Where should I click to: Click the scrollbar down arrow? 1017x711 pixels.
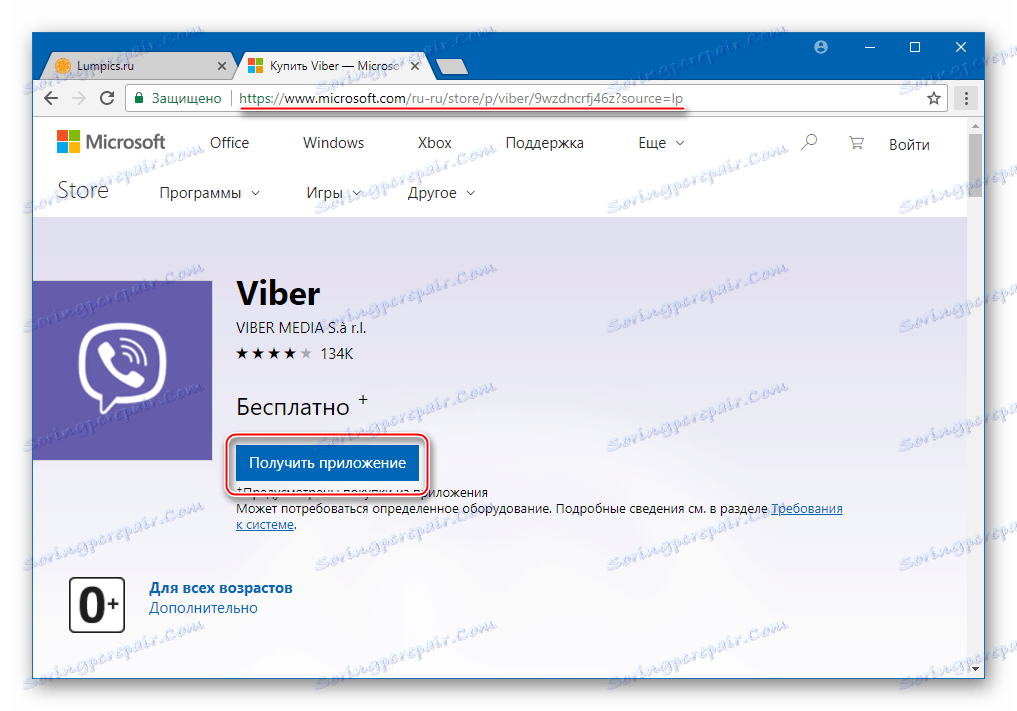(975, 668)
